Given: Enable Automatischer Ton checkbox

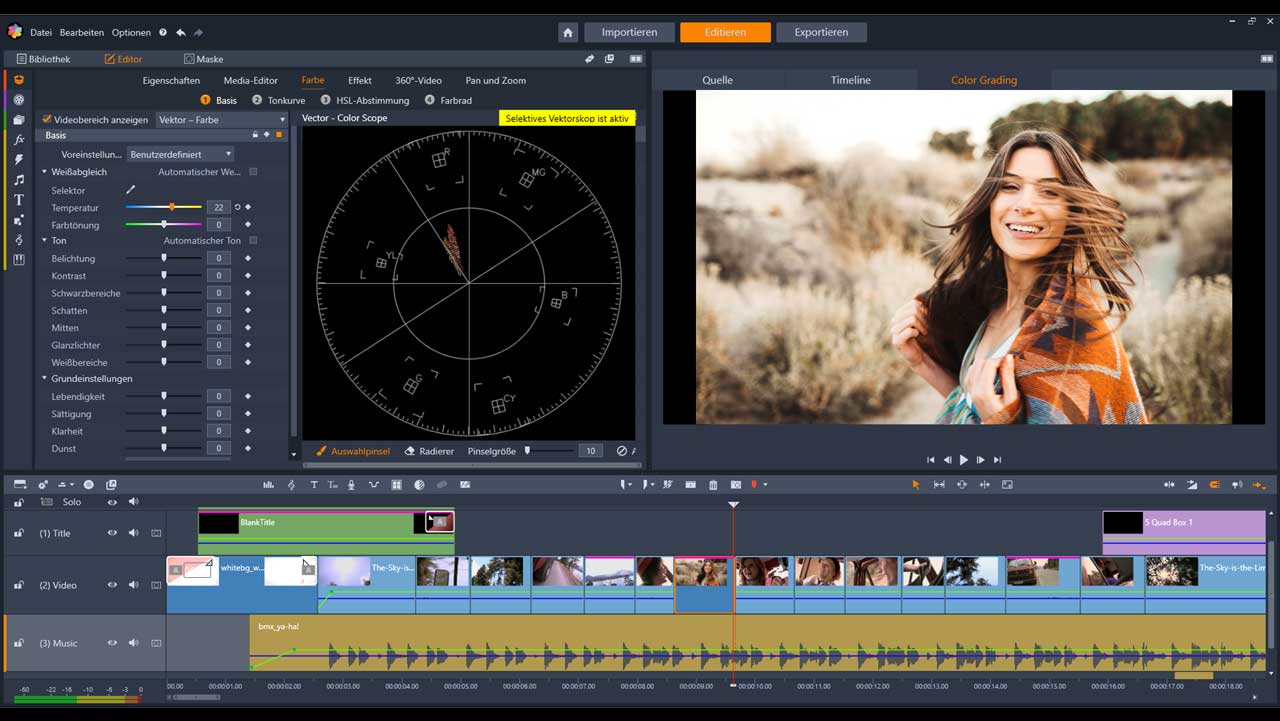Looking at the screenshot, I should click(253, 241).
